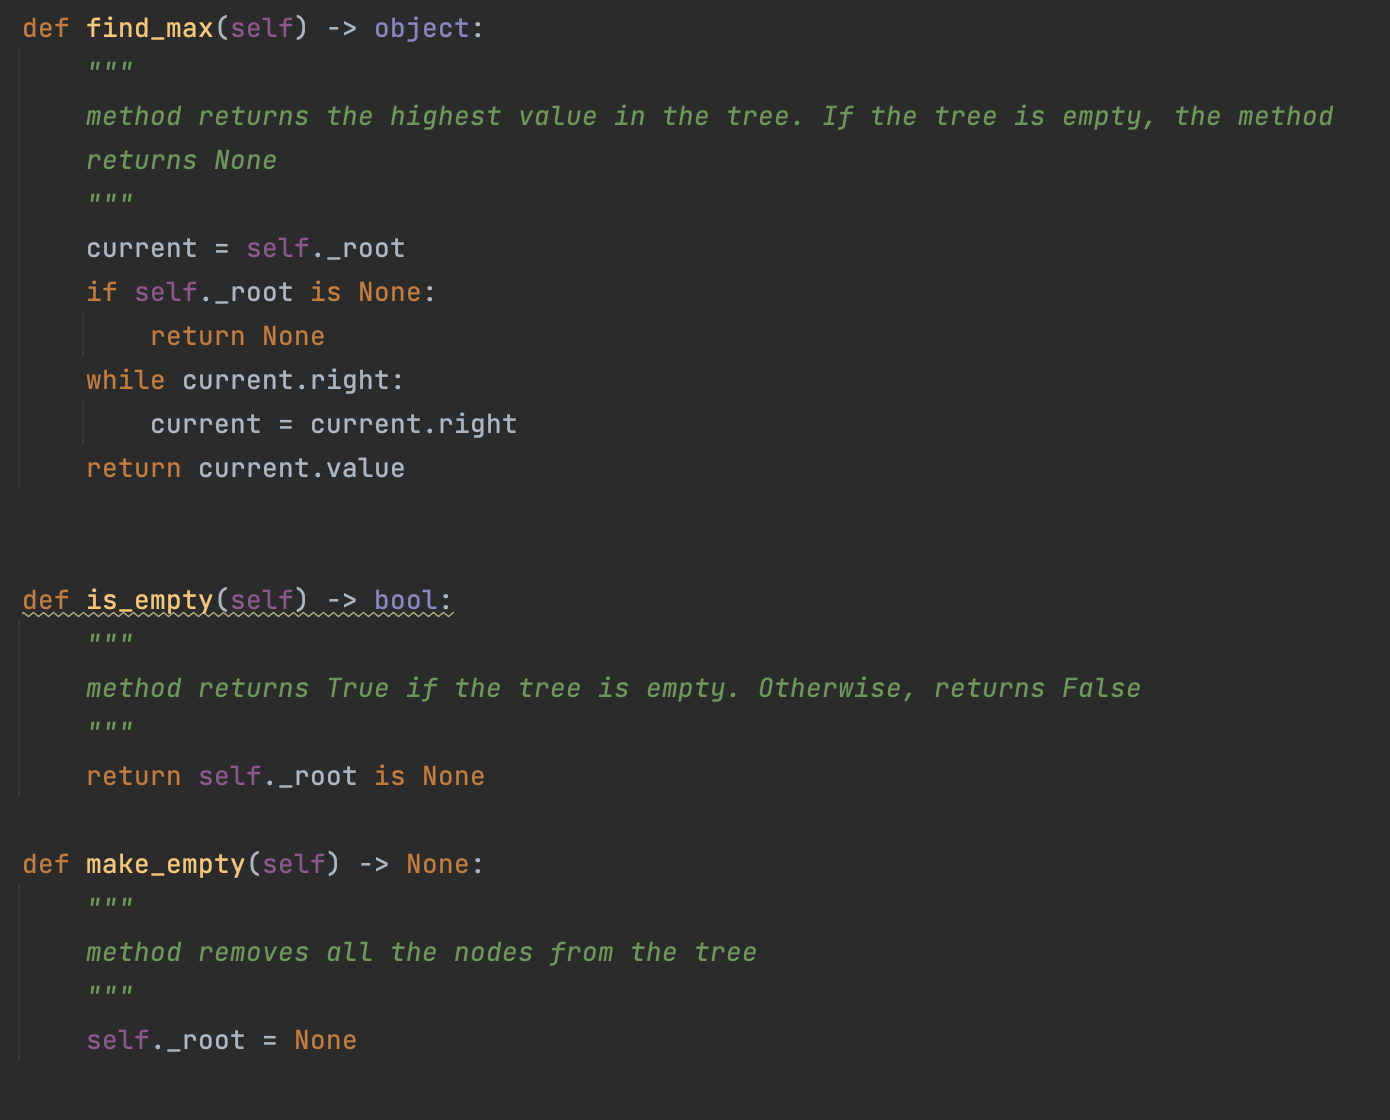1390x1120 pixels.
Task: Click current.value in the return statement
Action: coord(301,468)
